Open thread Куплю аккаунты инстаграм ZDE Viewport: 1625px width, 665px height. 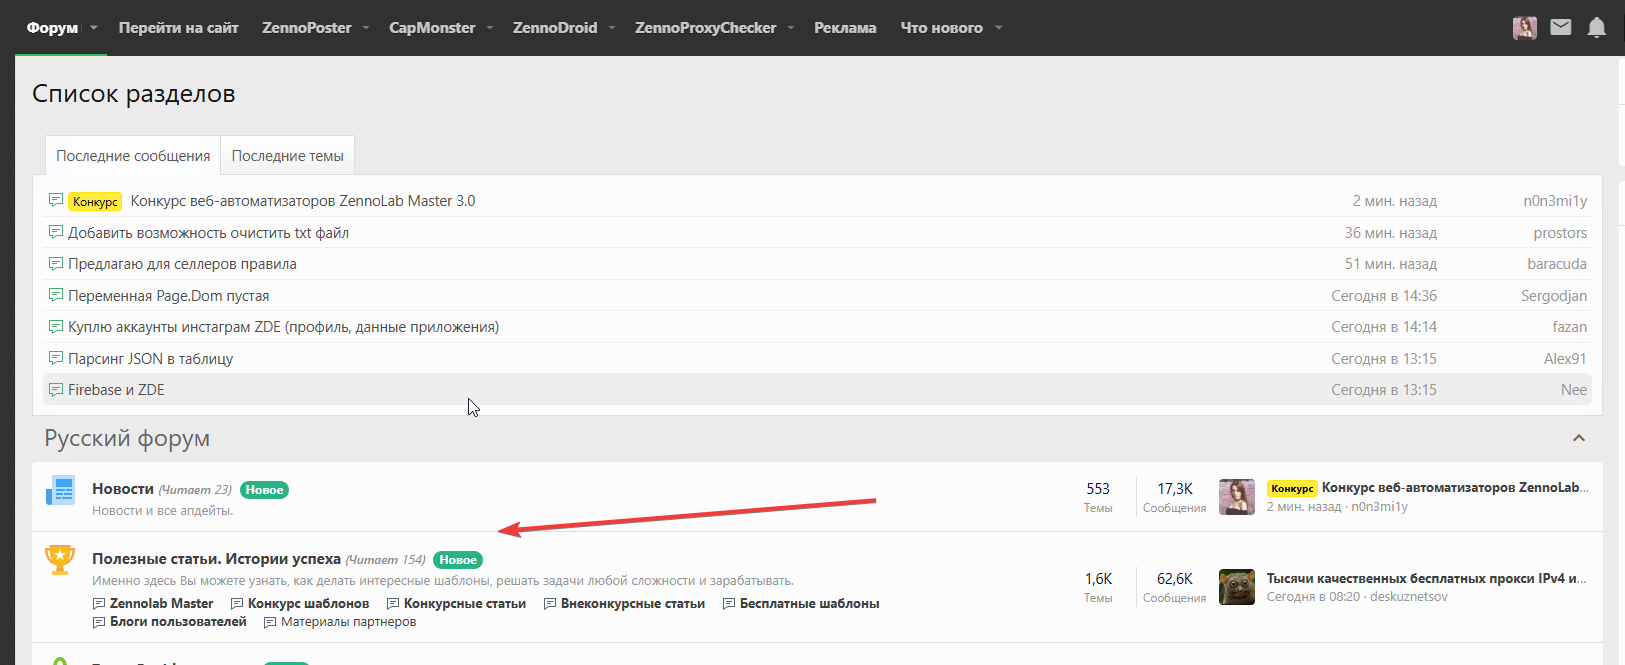283,327
